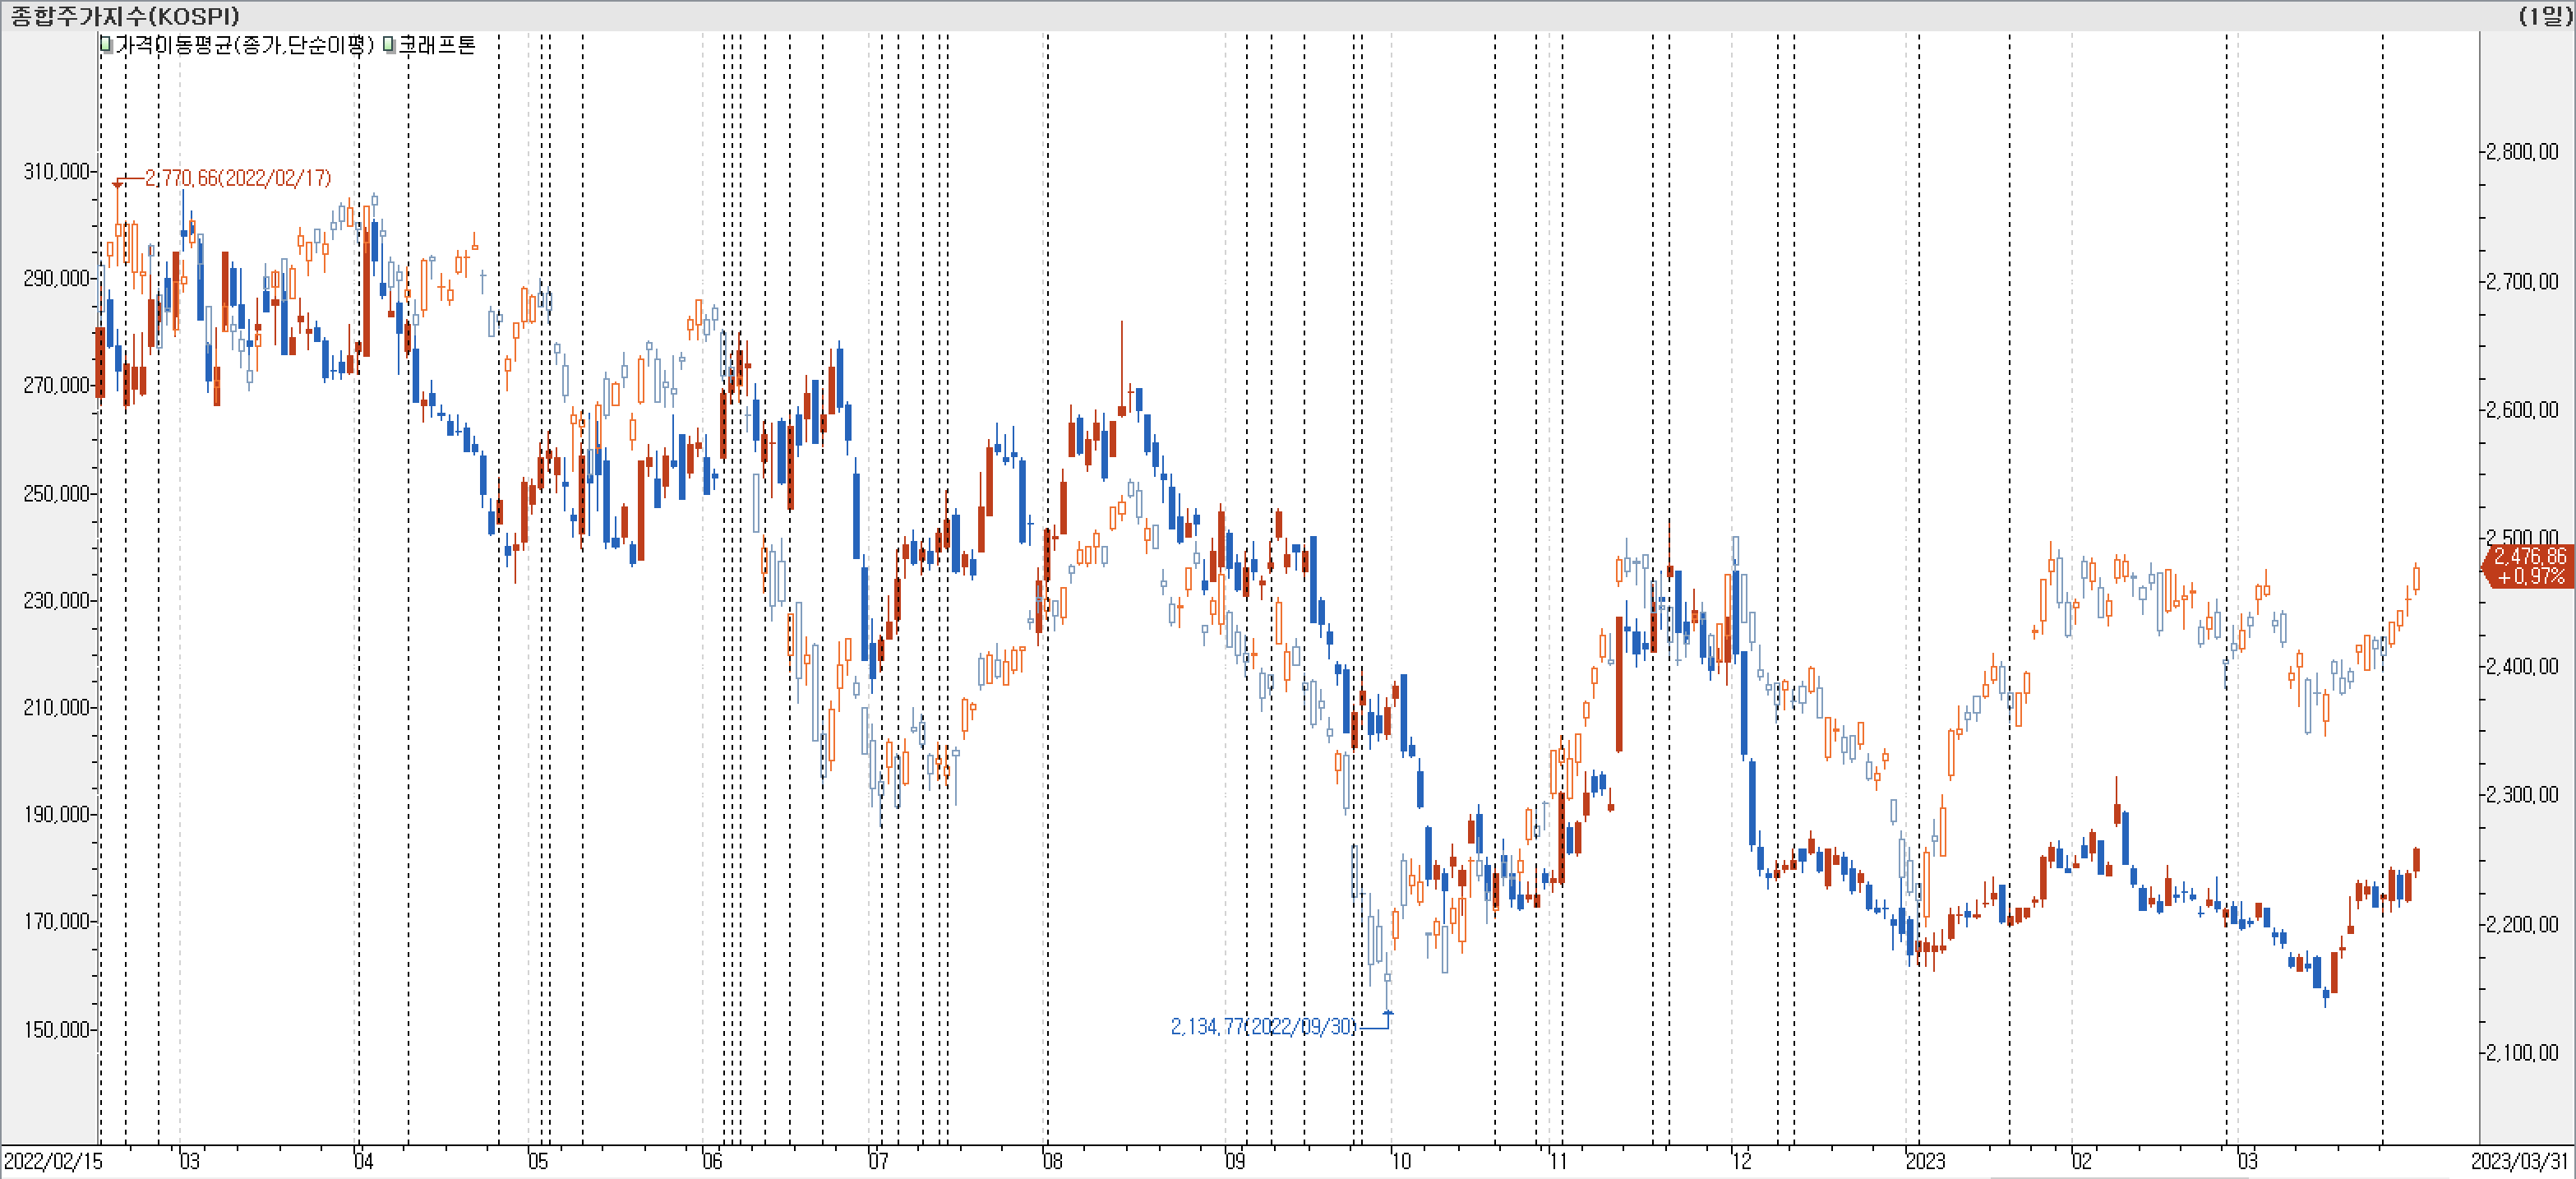Click the 2023/03/31 end date label
Screen dimensions: 2576x1179
point(2519,1161)
